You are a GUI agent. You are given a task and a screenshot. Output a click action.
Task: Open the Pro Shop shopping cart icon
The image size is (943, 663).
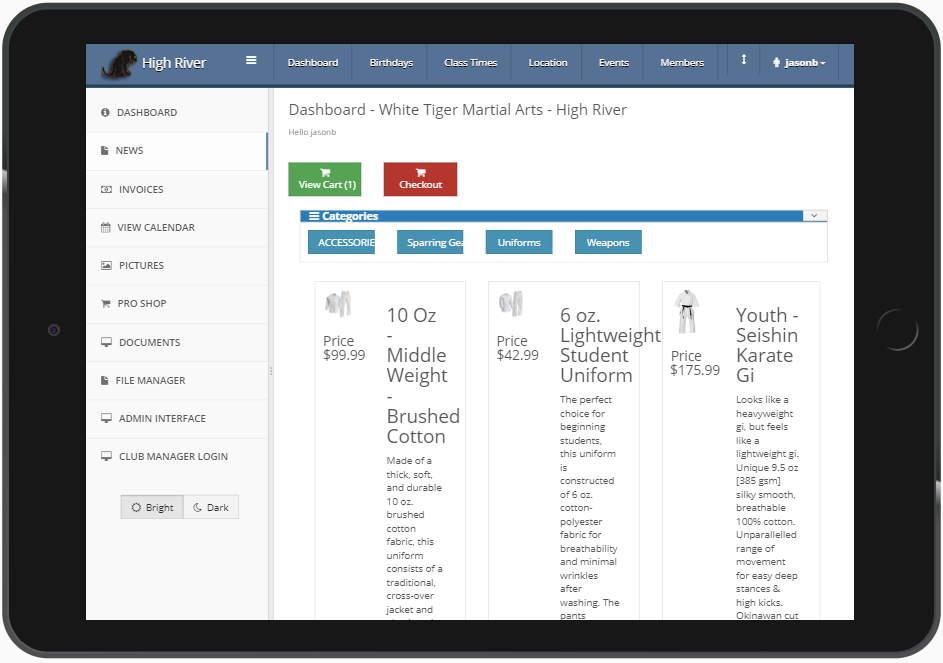point(107,303)
